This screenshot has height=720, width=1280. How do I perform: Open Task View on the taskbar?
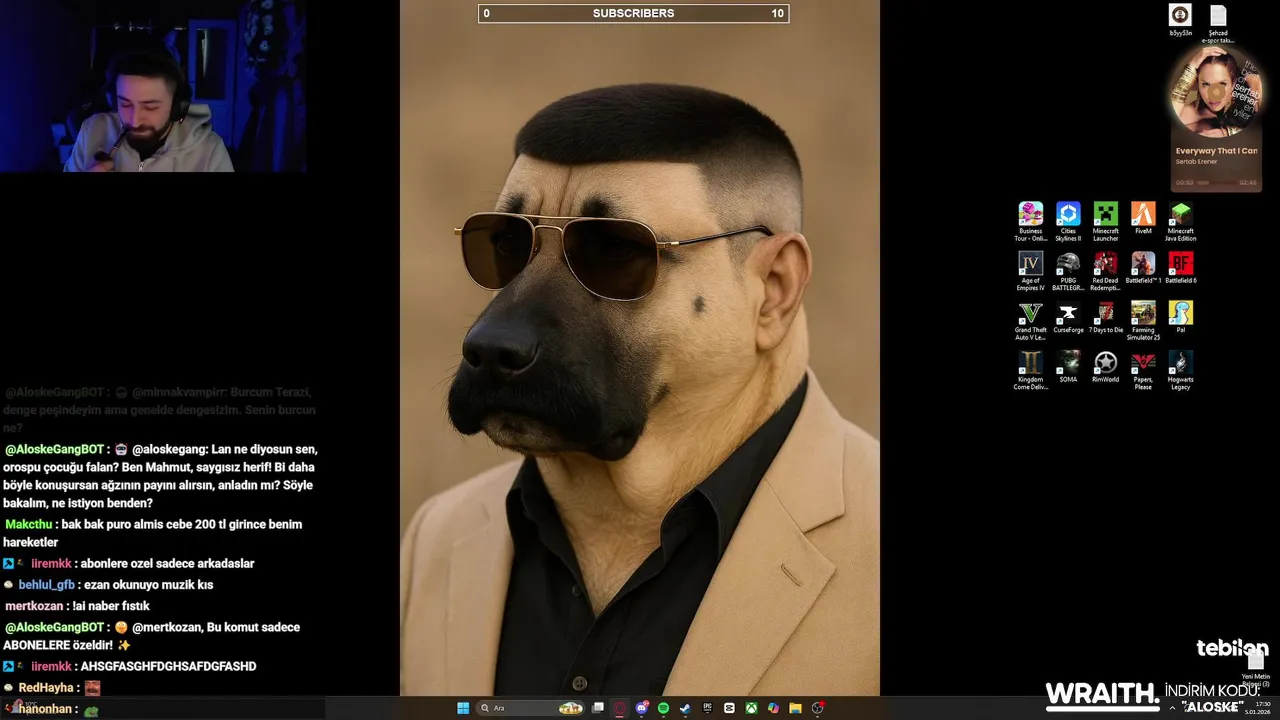[598, 708]
